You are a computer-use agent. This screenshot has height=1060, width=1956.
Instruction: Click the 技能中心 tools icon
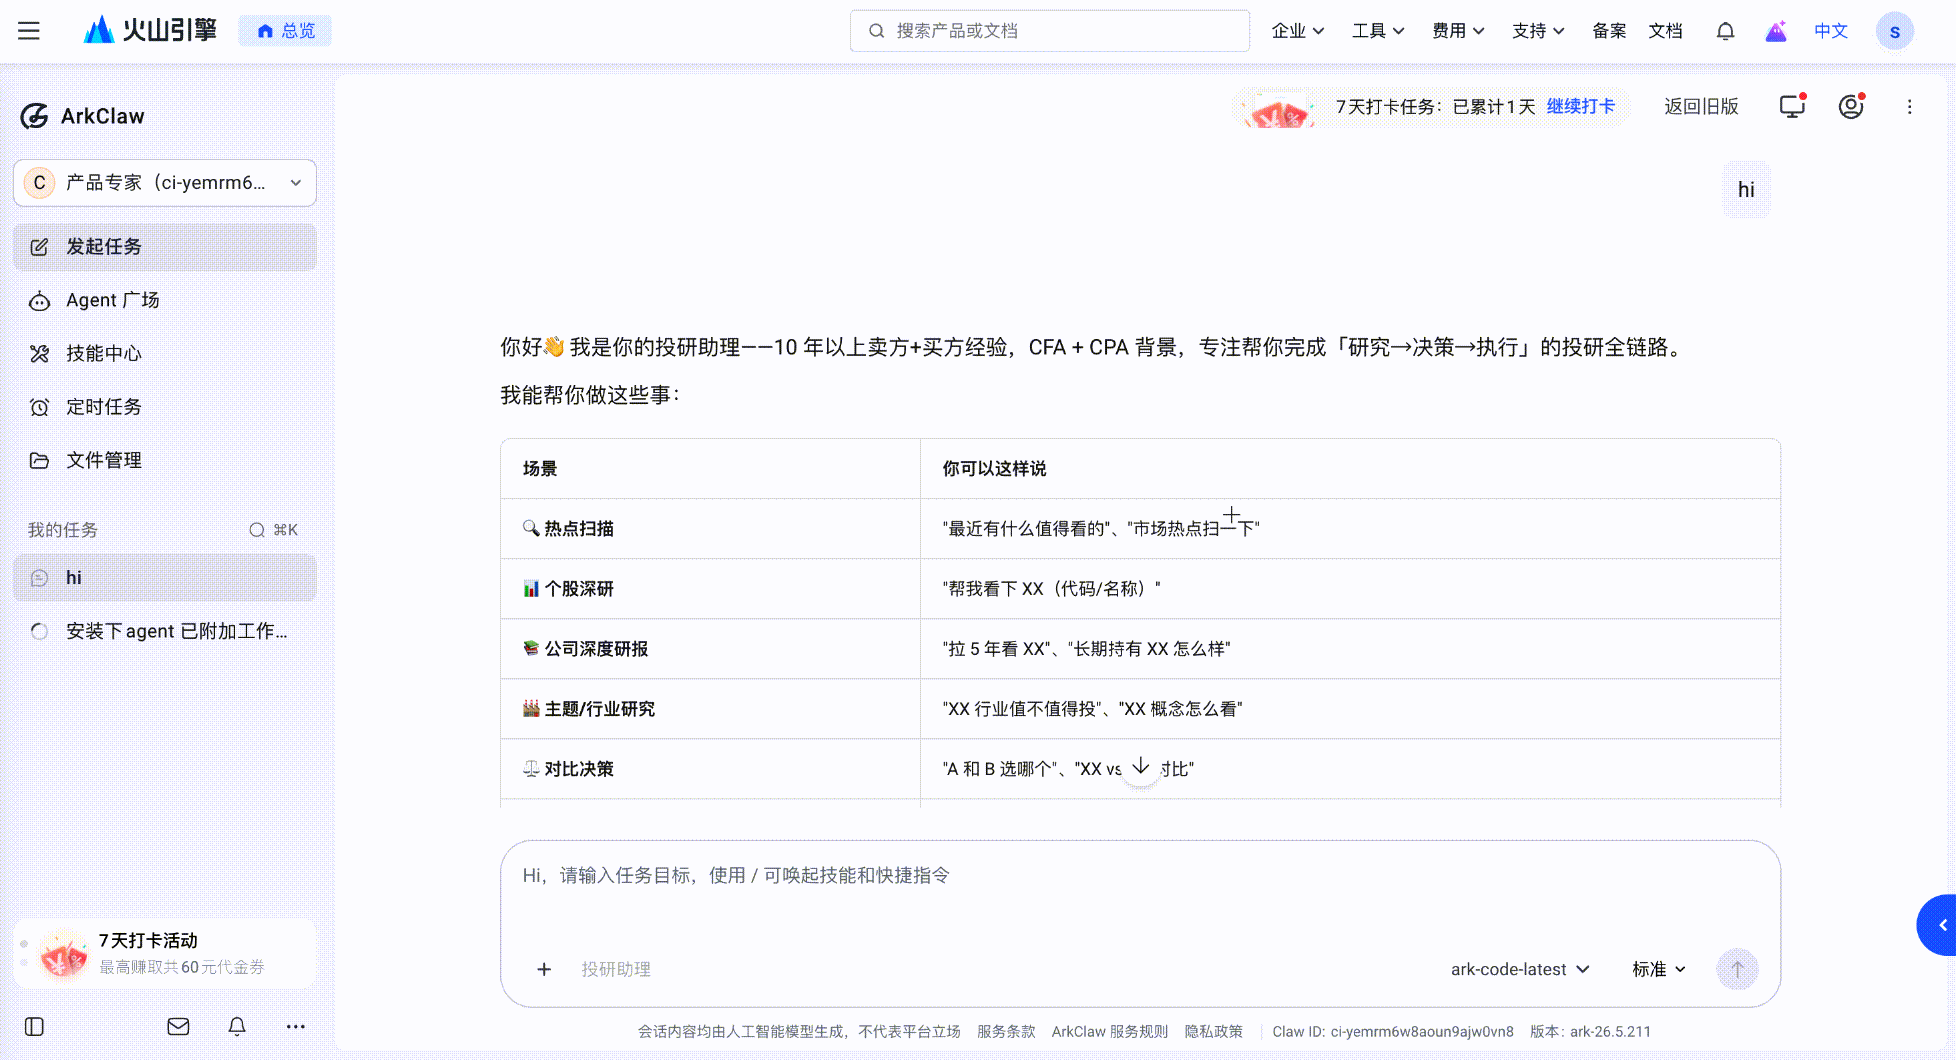pyautogui.click(x=39, y=354)
